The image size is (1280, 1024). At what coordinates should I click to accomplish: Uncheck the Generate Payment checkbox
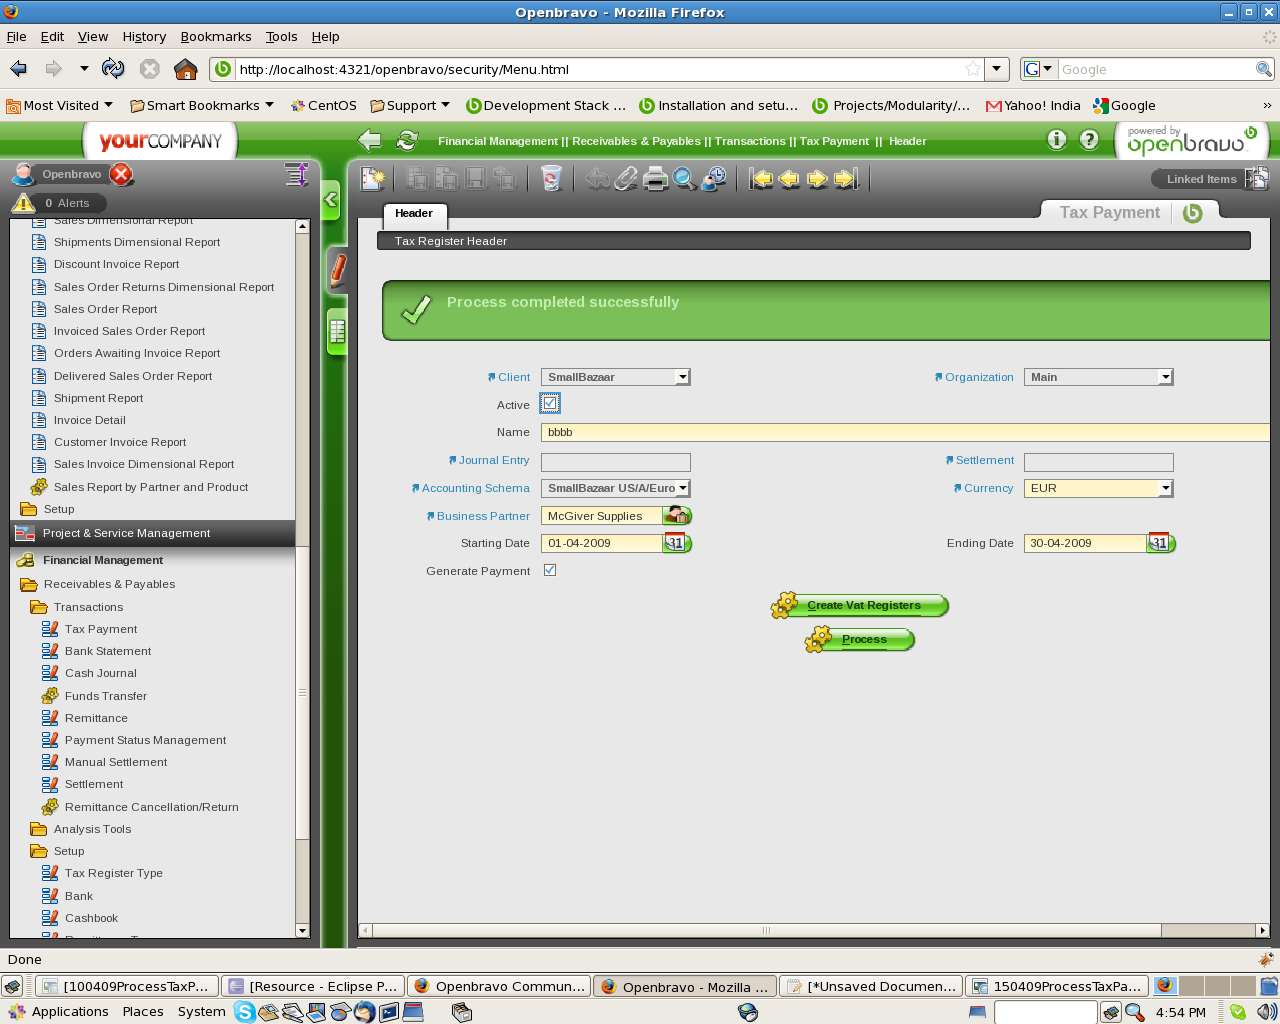[550, 570]
